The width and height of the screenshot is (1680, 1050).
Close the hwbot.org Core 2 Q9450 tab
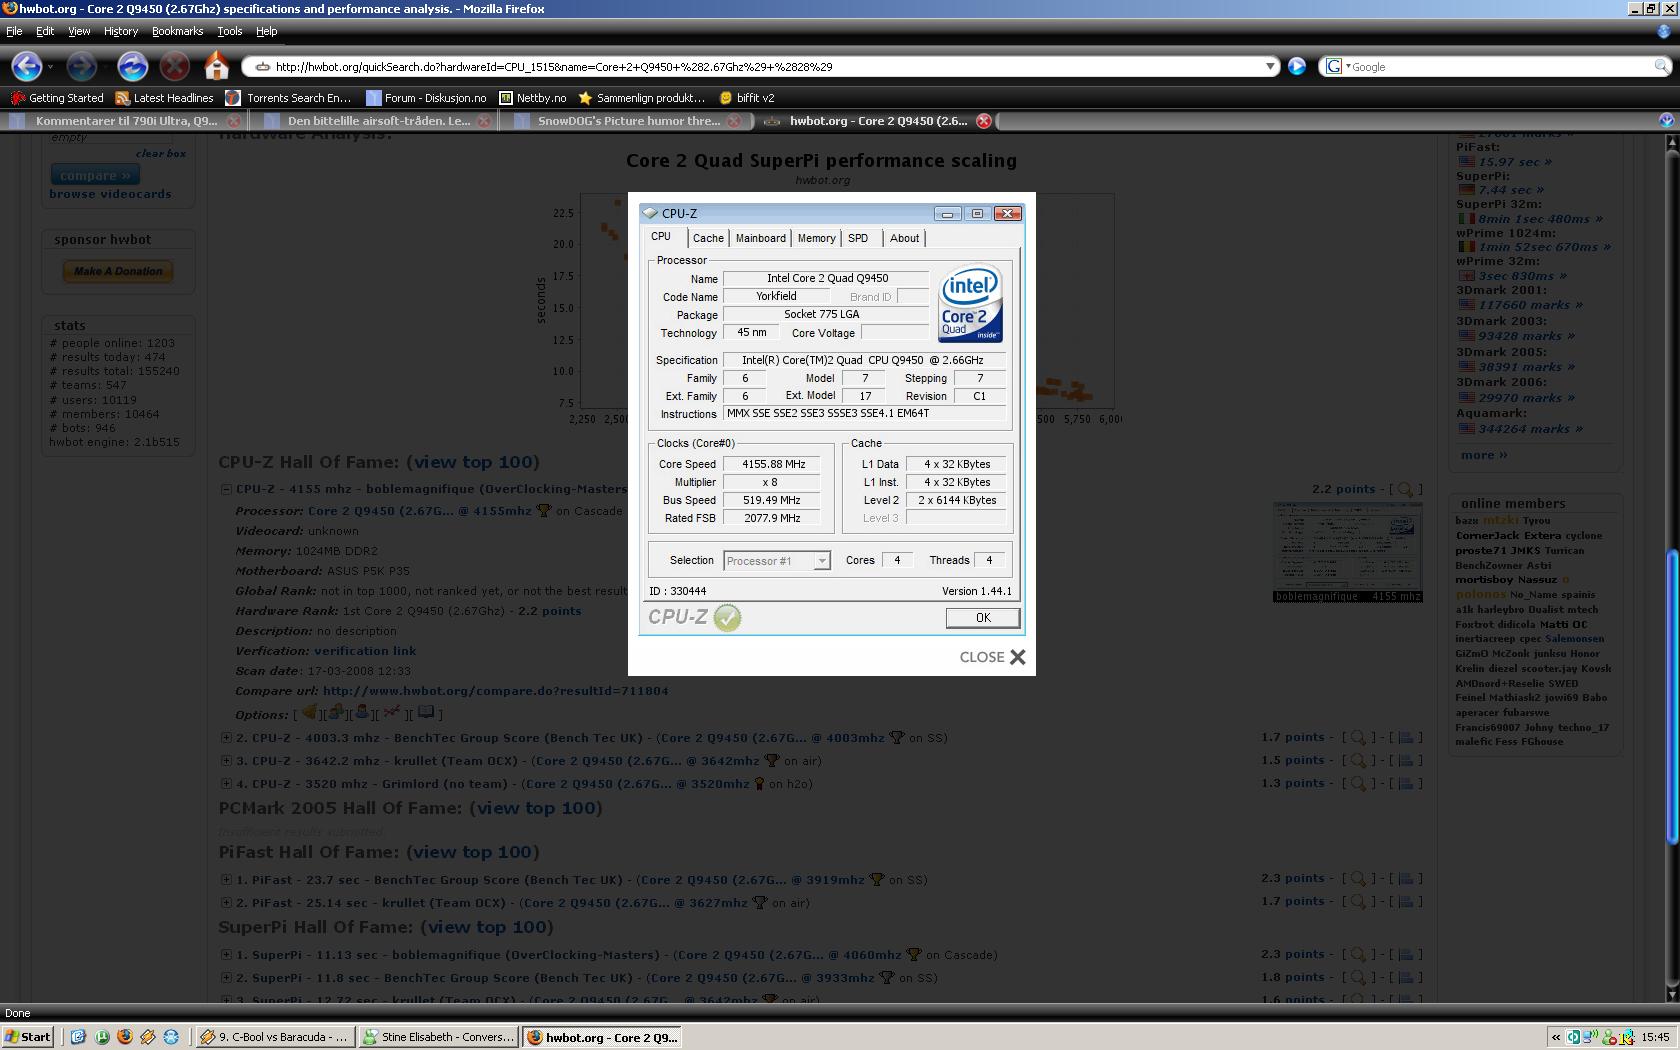click(x=984, y=121)
